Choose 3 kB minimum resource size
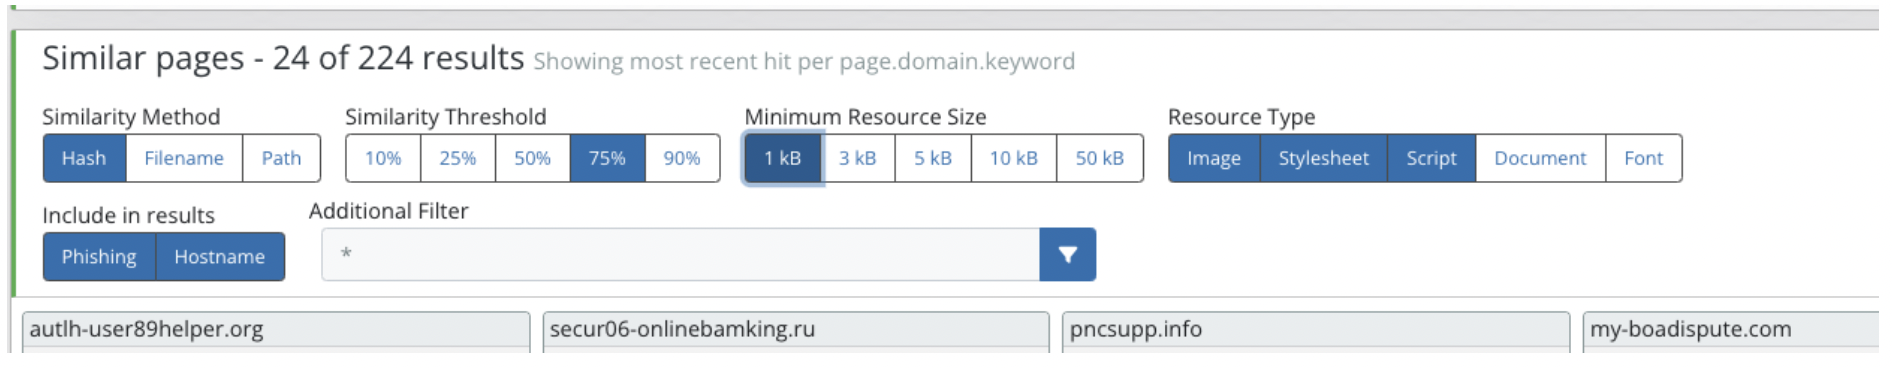The height and width of the screenshot is (368, 1892). 858,158
